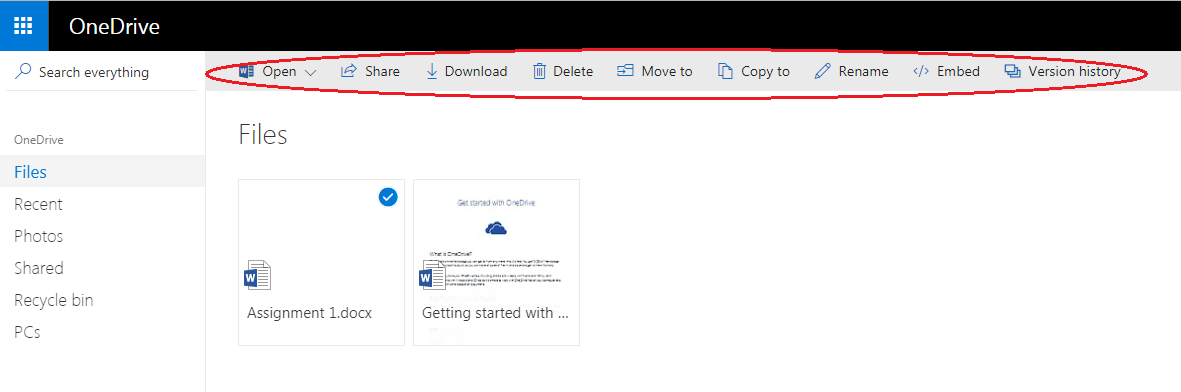Image resolution: width=1181 pixels, height=392 pixels.
Task: Click the Delete command label
Action: (x=573, y=72)
